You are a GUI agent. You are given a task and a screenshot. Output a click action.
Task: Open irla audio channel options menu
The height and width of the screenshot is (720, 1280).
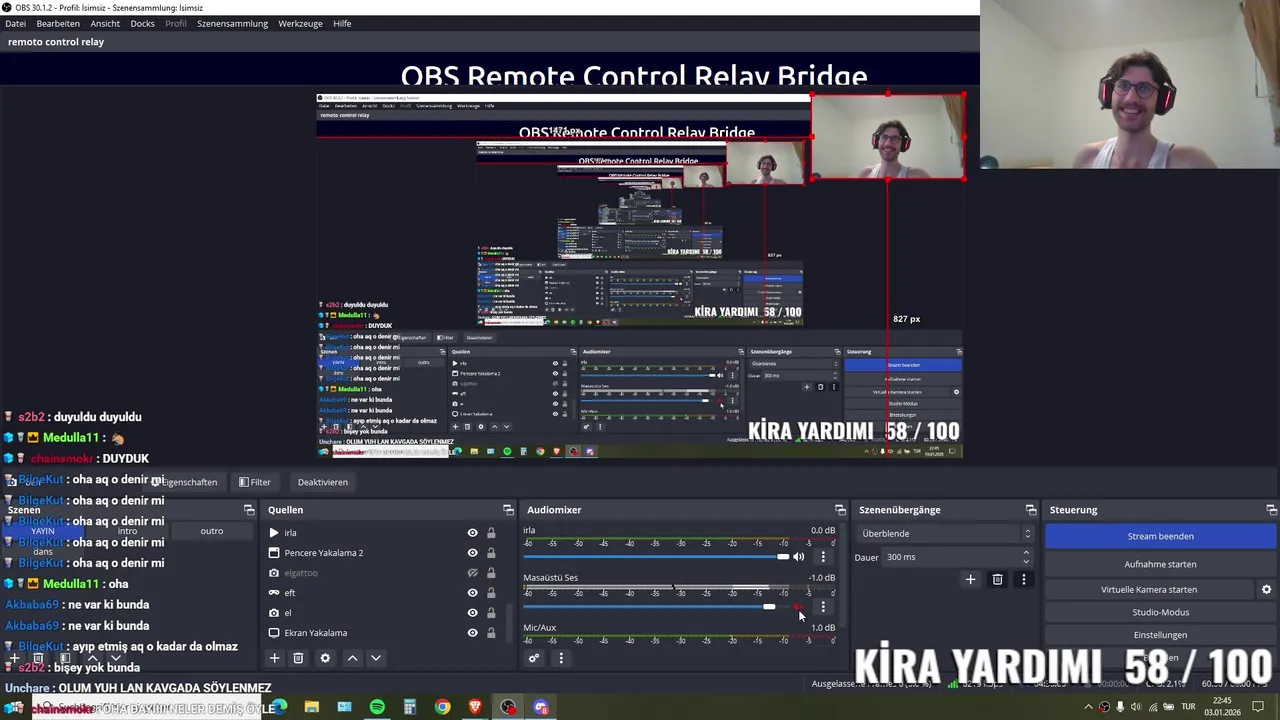point(823,557)
